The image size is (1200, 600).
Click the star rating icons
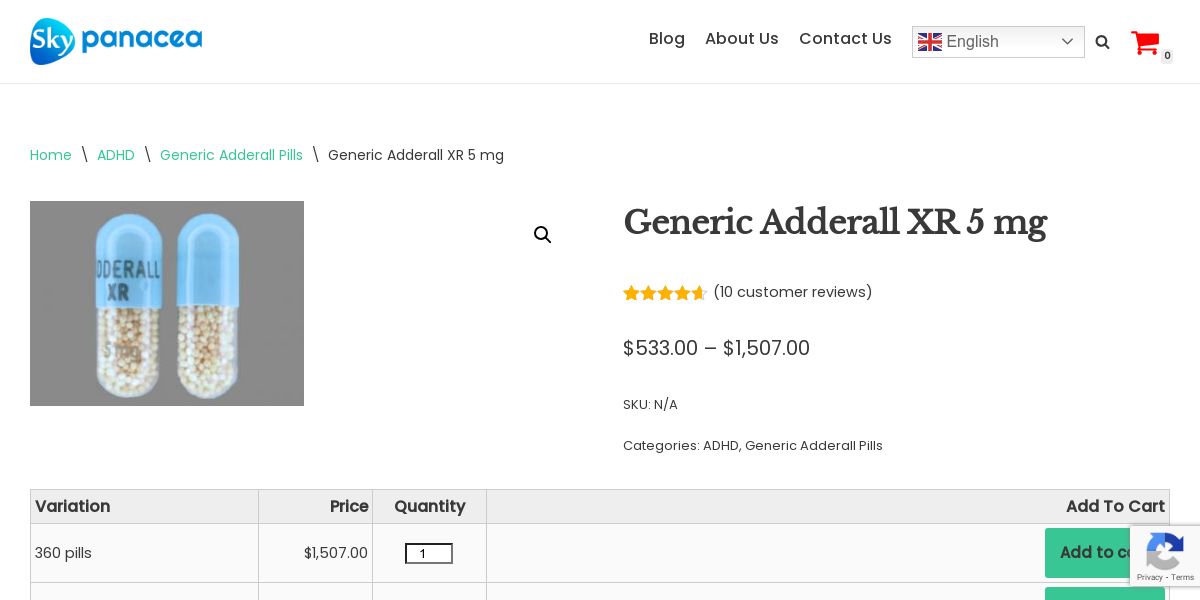click(665, 293)
